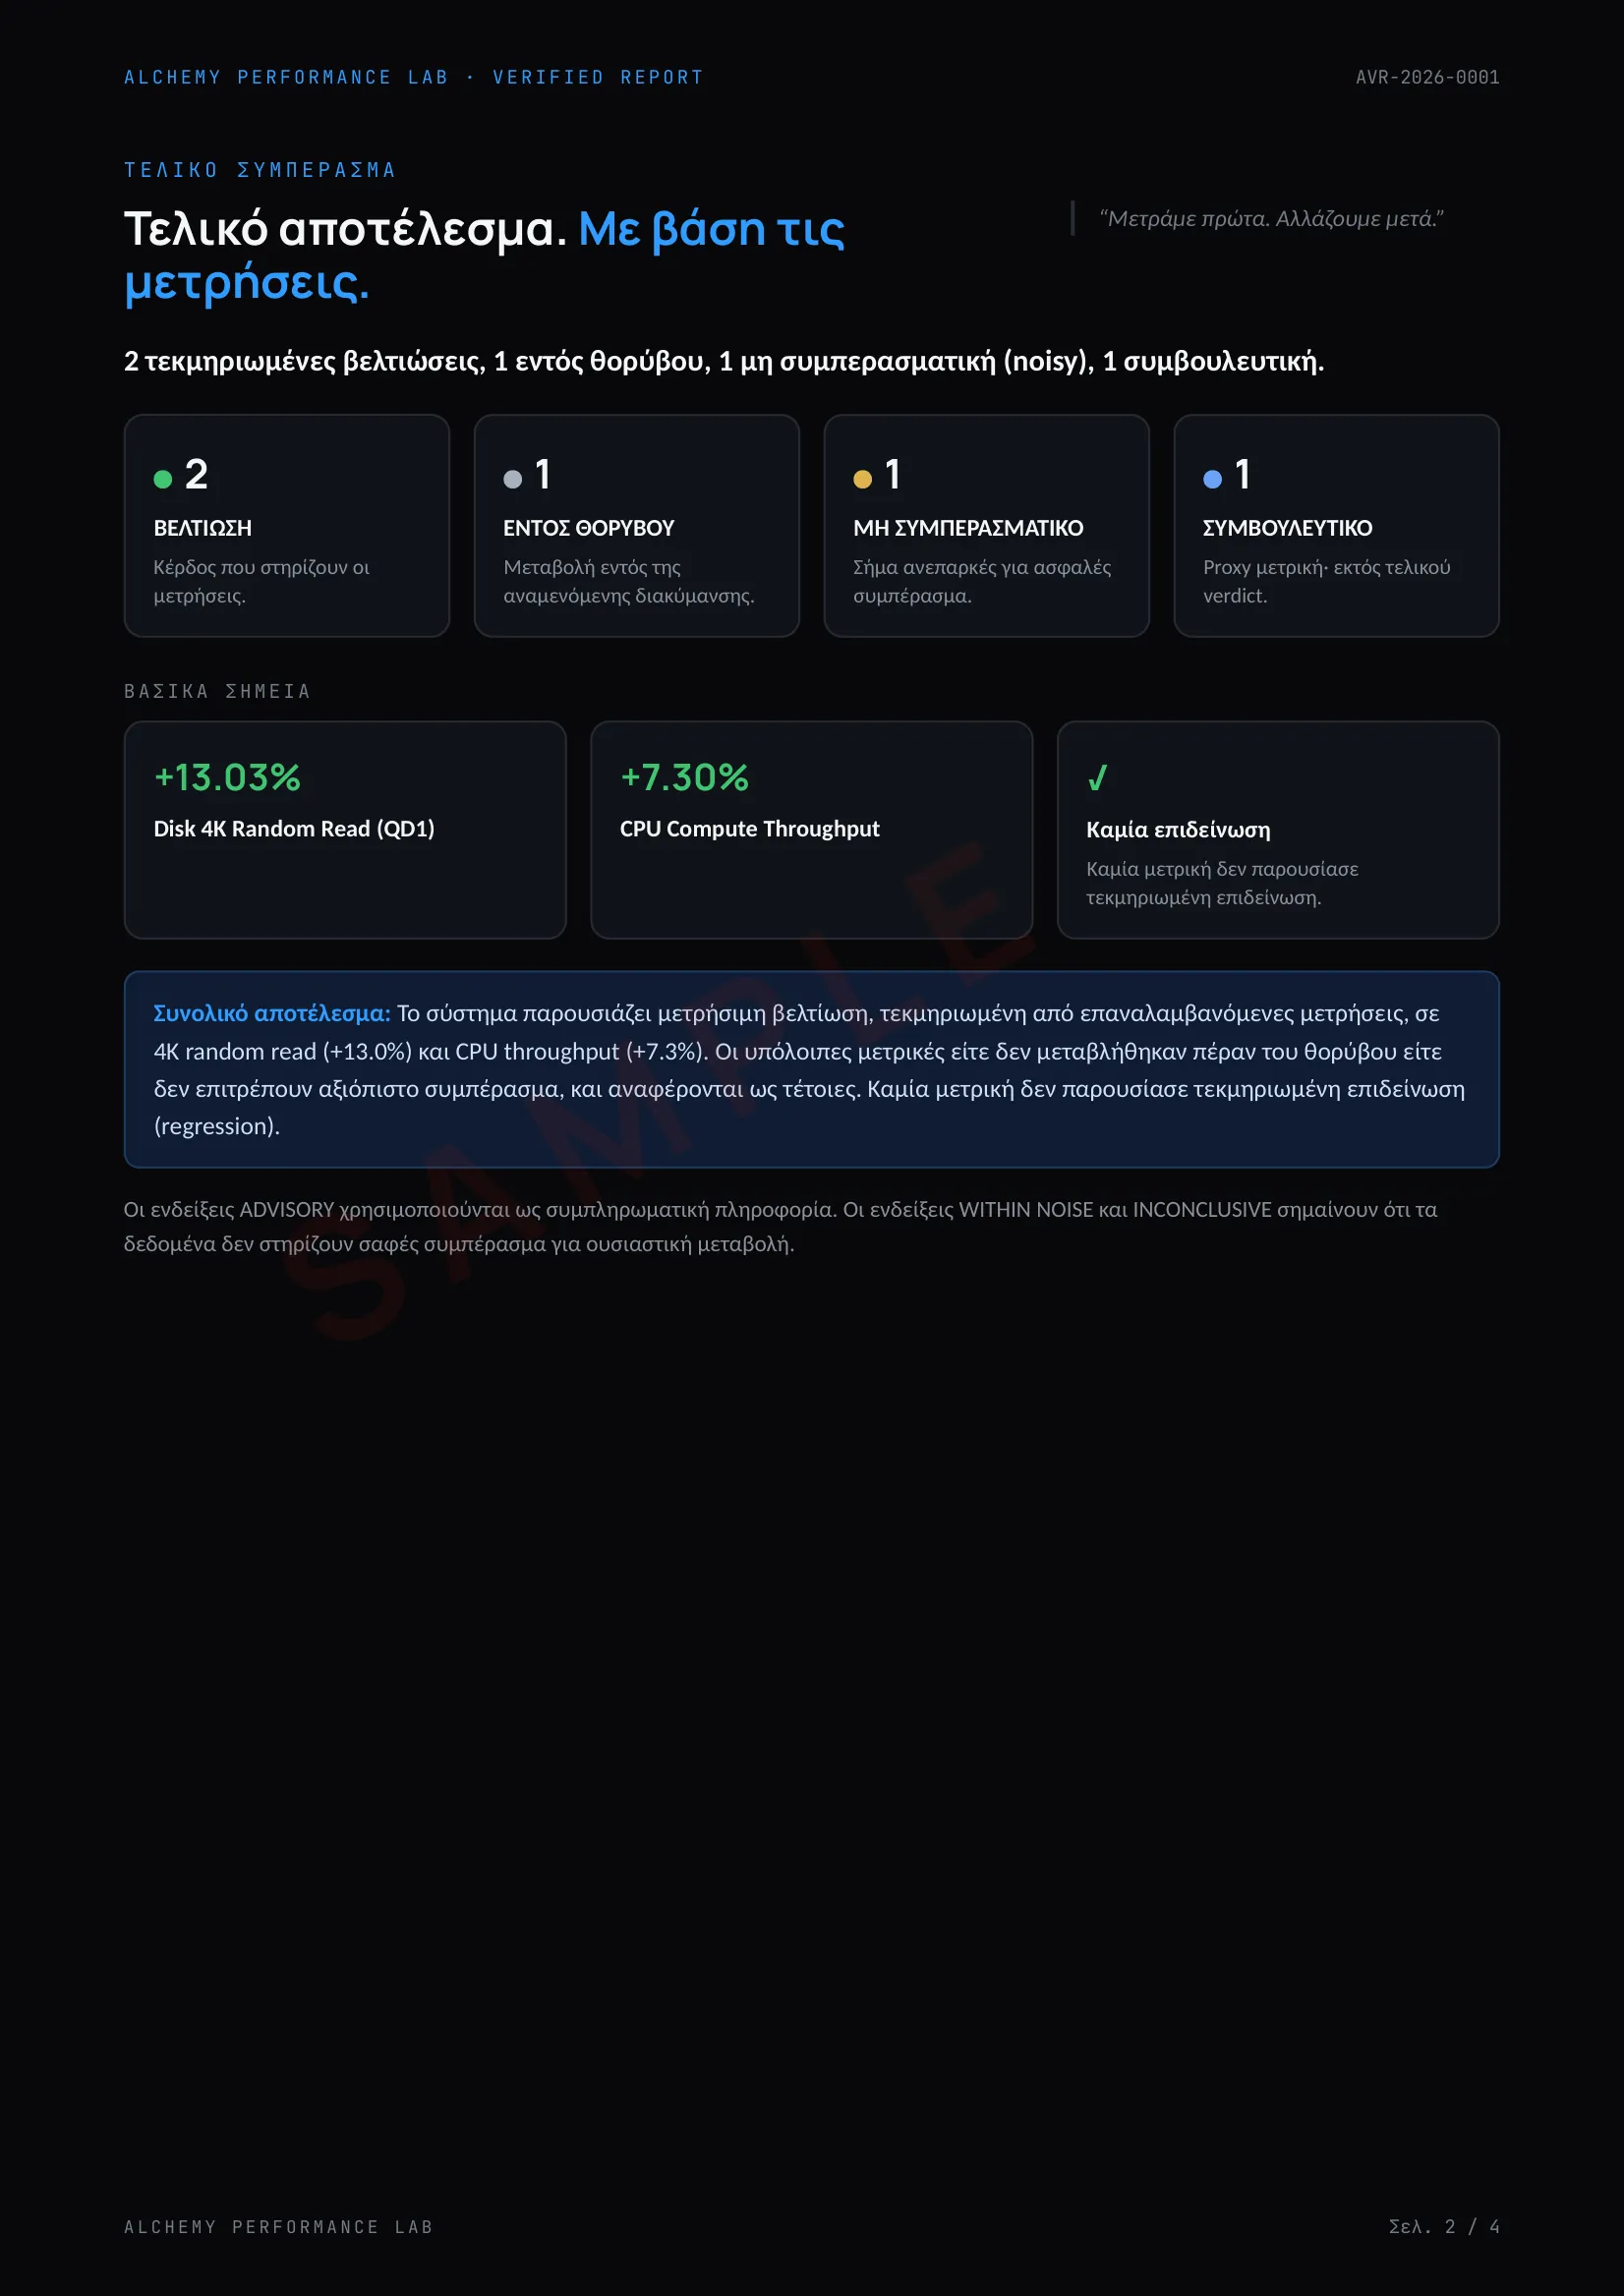The width and height of the screenshot is (1624, 2296).
Task: Click the number 2 in ΒΕΛΤΙΩΣΗ card
Action: (196, 474)
